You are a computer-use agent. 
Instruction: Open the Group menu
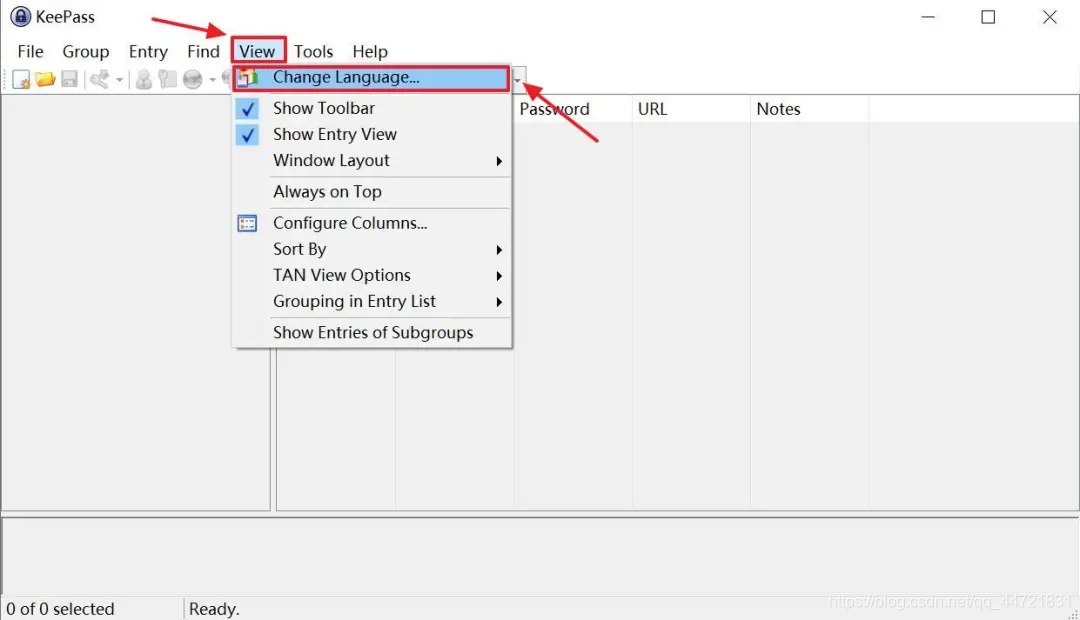(x=85, y=52)
